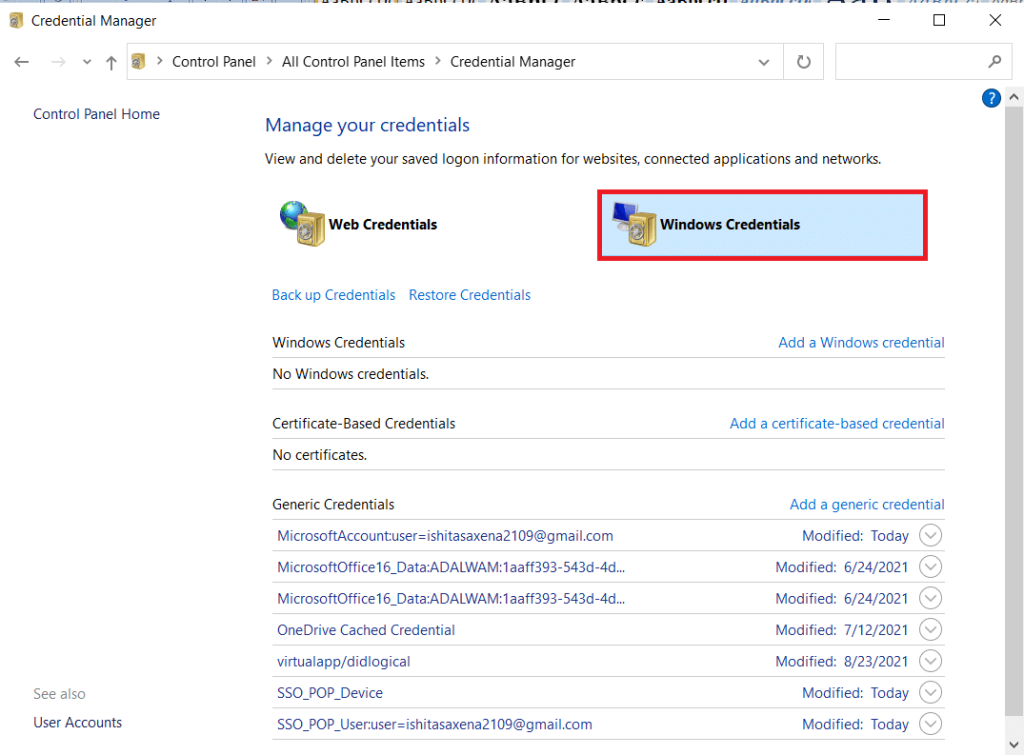This screenshot has width=1024, height=755.
Task: Expand the MicrosoftAccount credential chevron
Action: click(930, 536)
